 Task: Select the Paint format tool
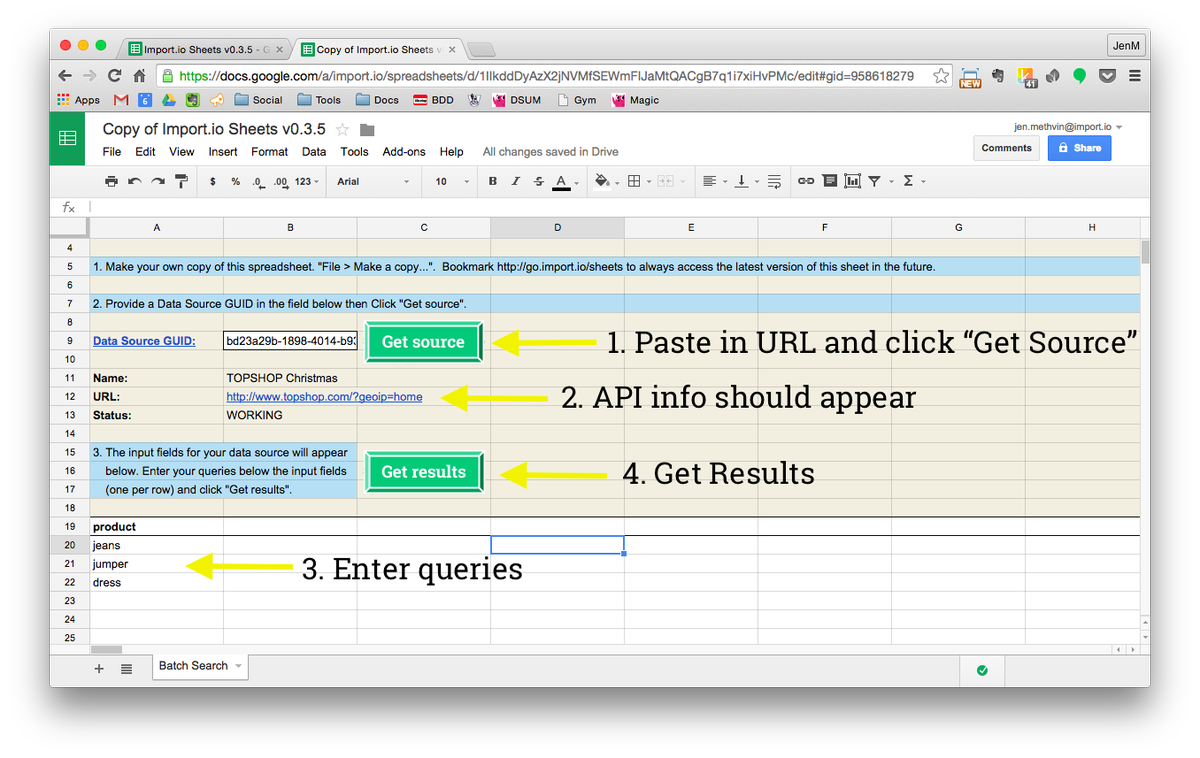coord(181,181)
